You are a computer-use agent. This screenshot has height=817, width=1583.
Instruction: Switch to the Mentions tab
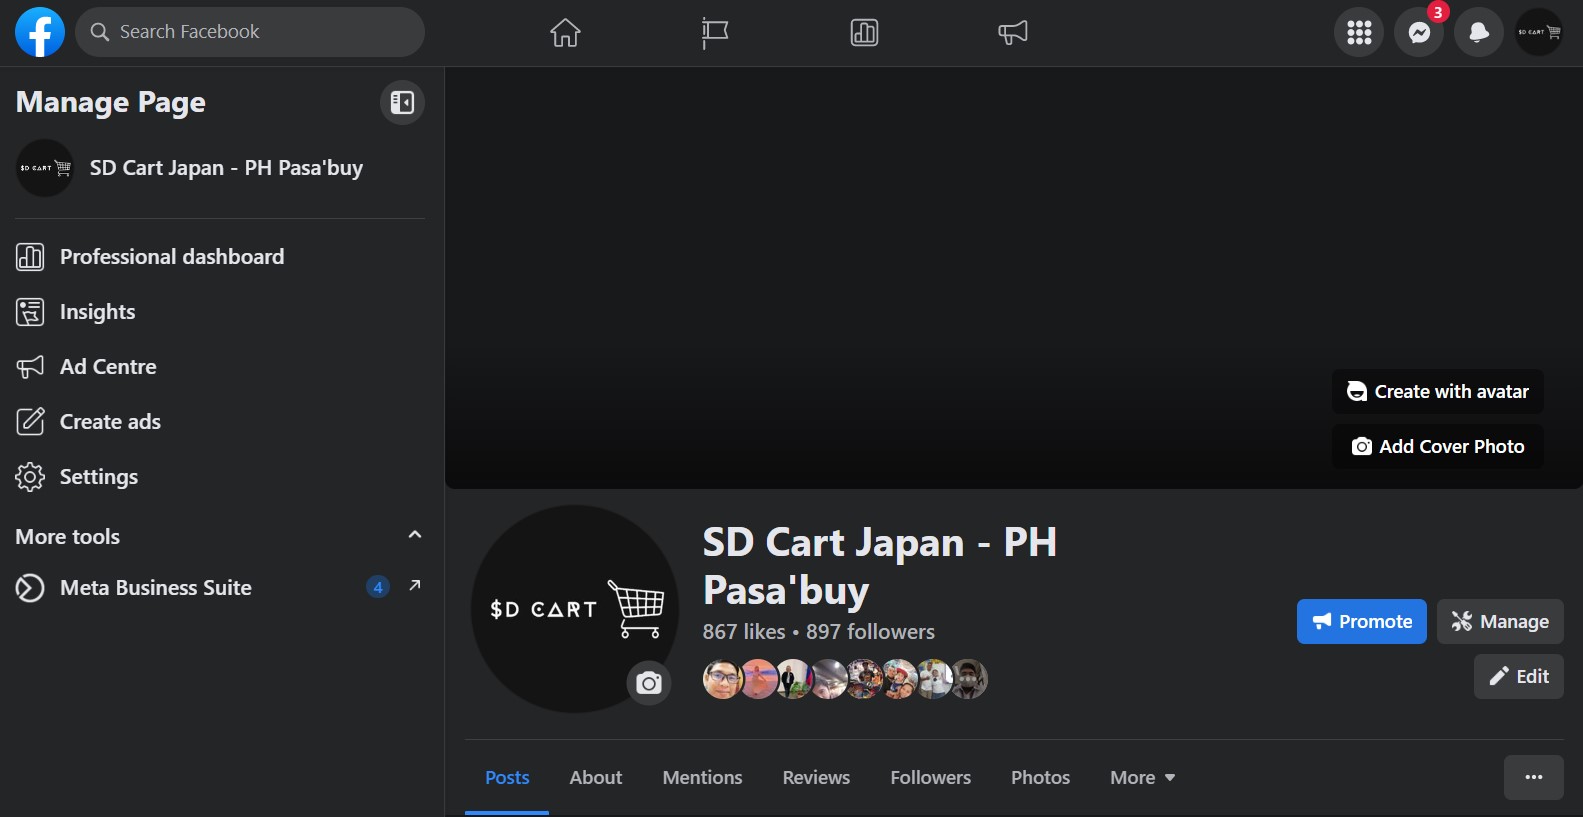pyautogui.click(x=702, y=778)
